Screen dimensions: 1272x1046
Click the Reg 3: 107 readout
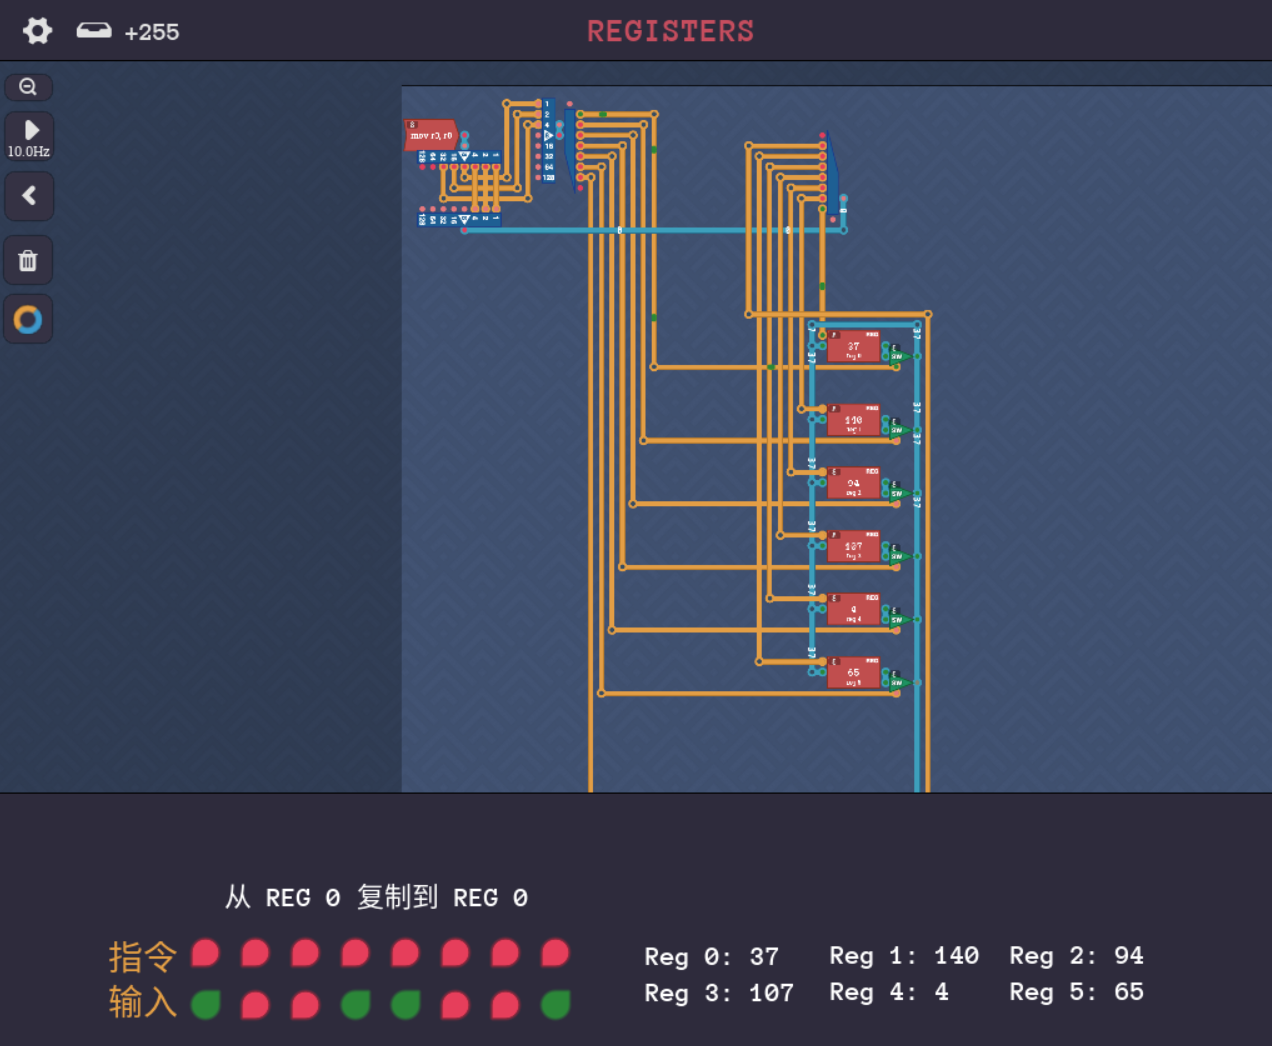718,993
